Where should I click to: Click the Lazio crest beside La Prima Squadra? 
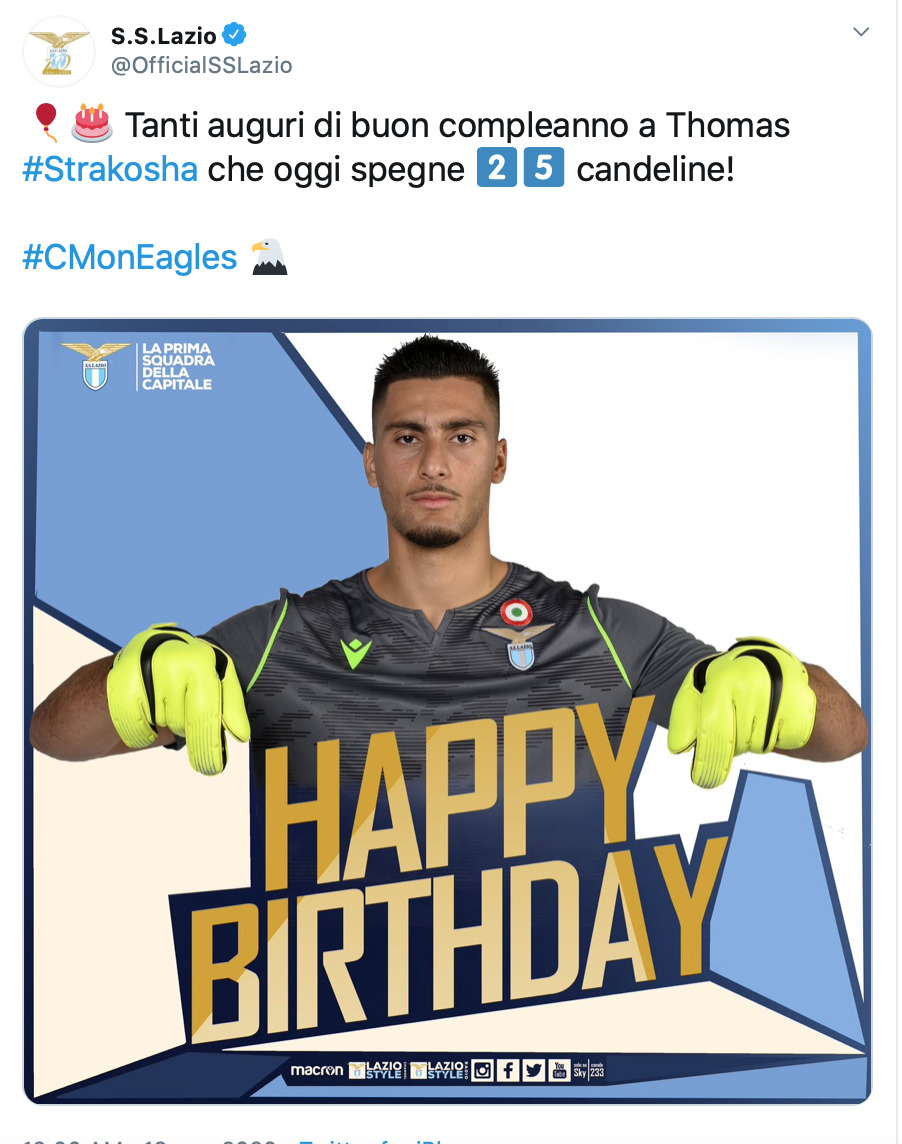[x=96, y=366]
